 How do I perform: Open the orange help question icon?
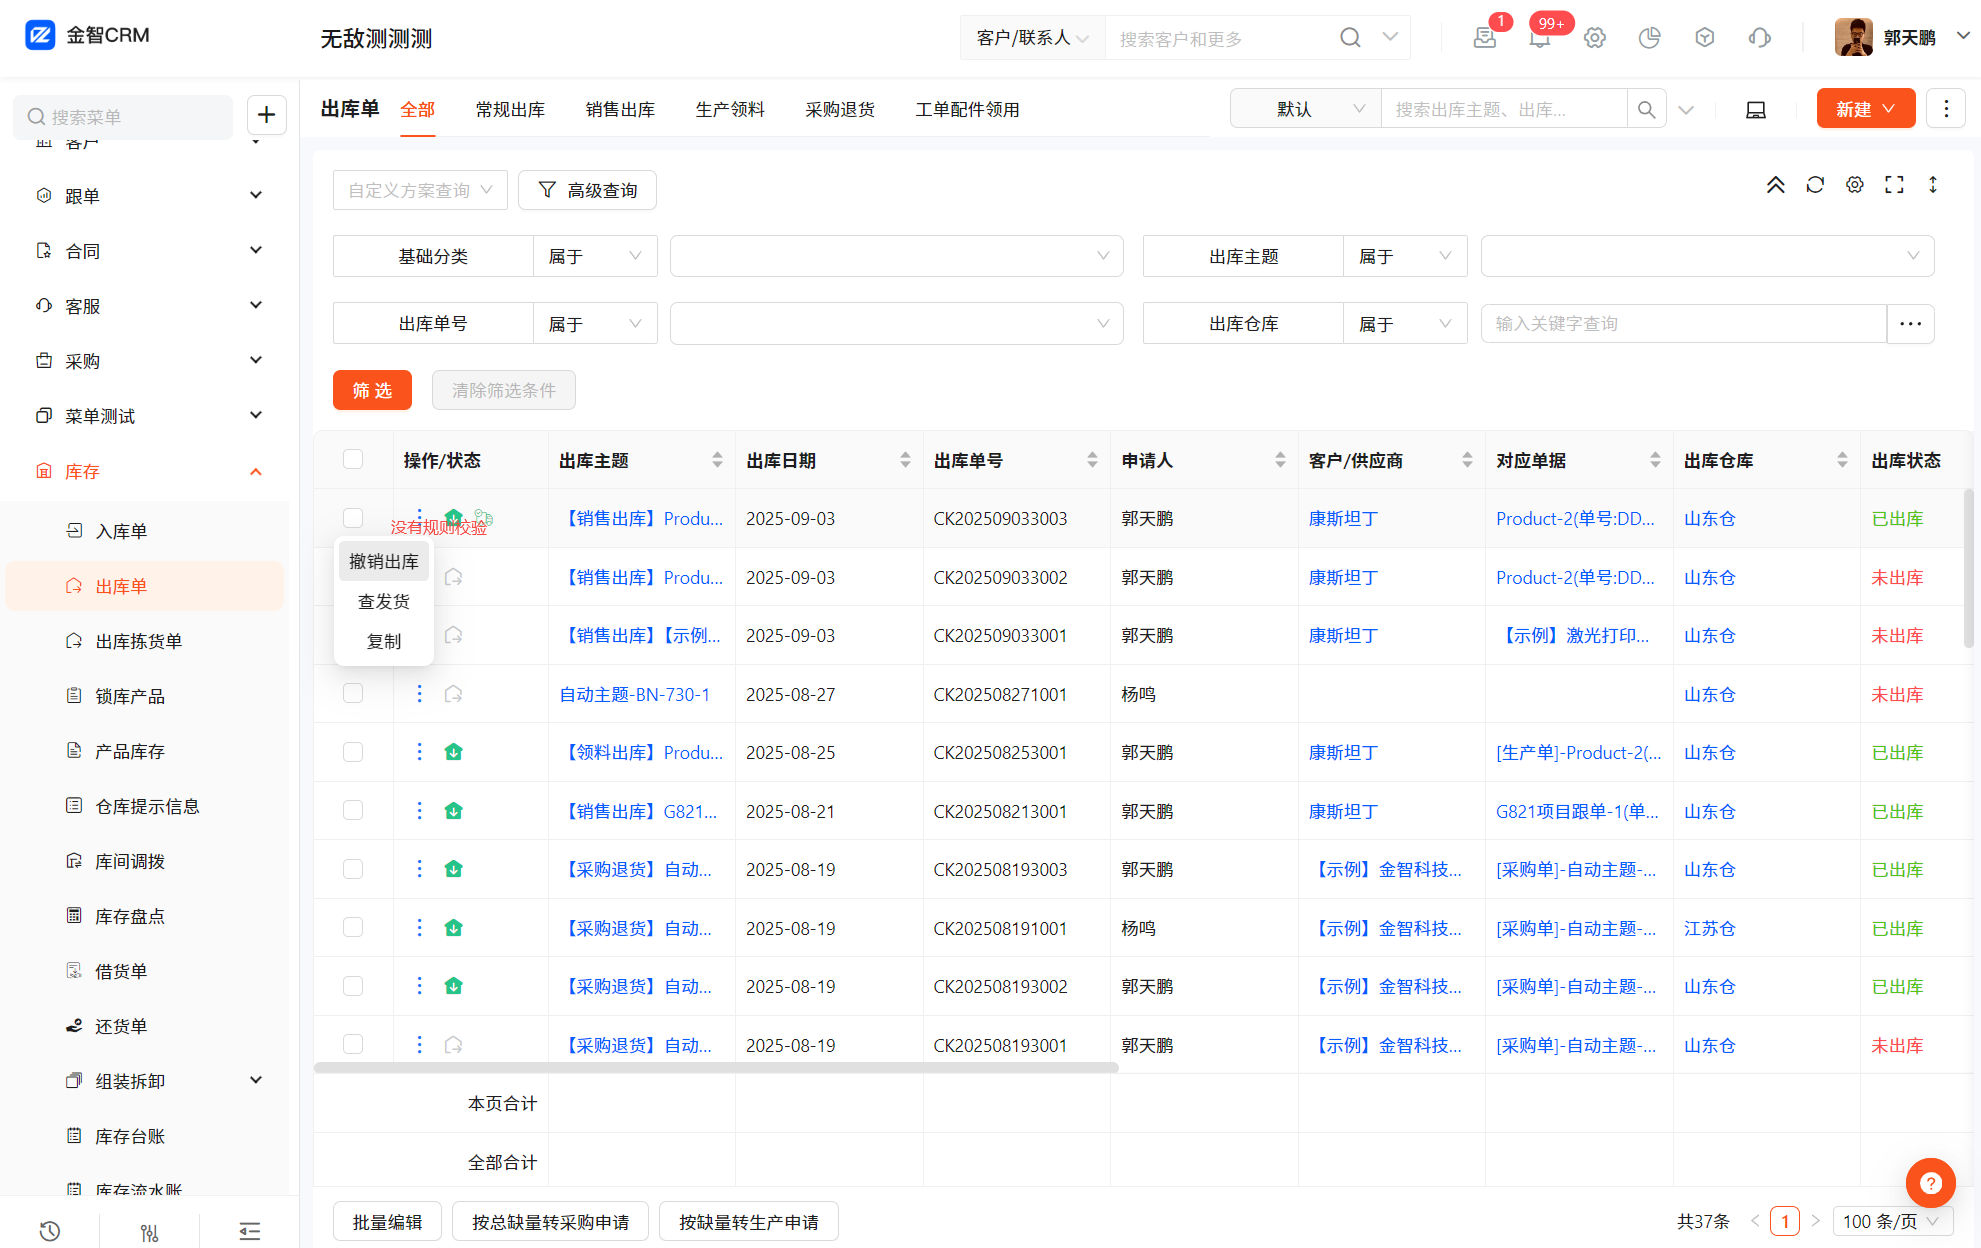point(1930,1183)
